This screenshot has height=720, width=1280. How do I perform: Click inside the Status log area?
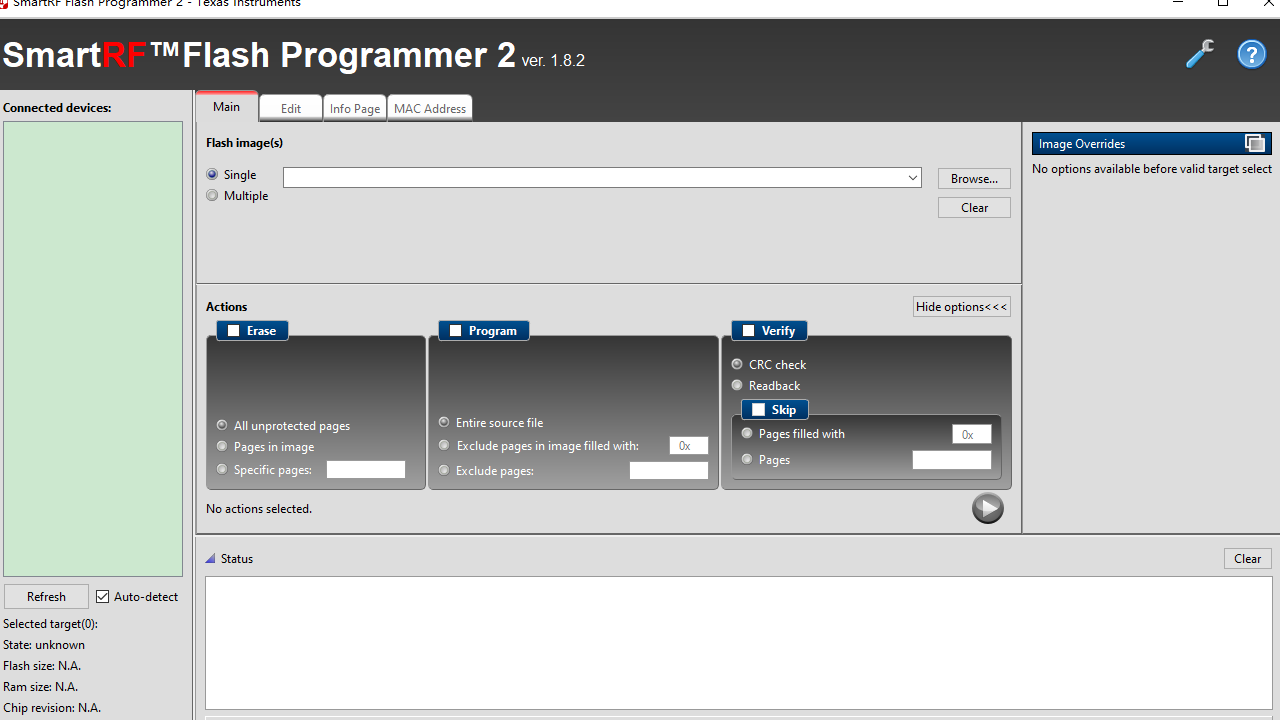(739, 643)
